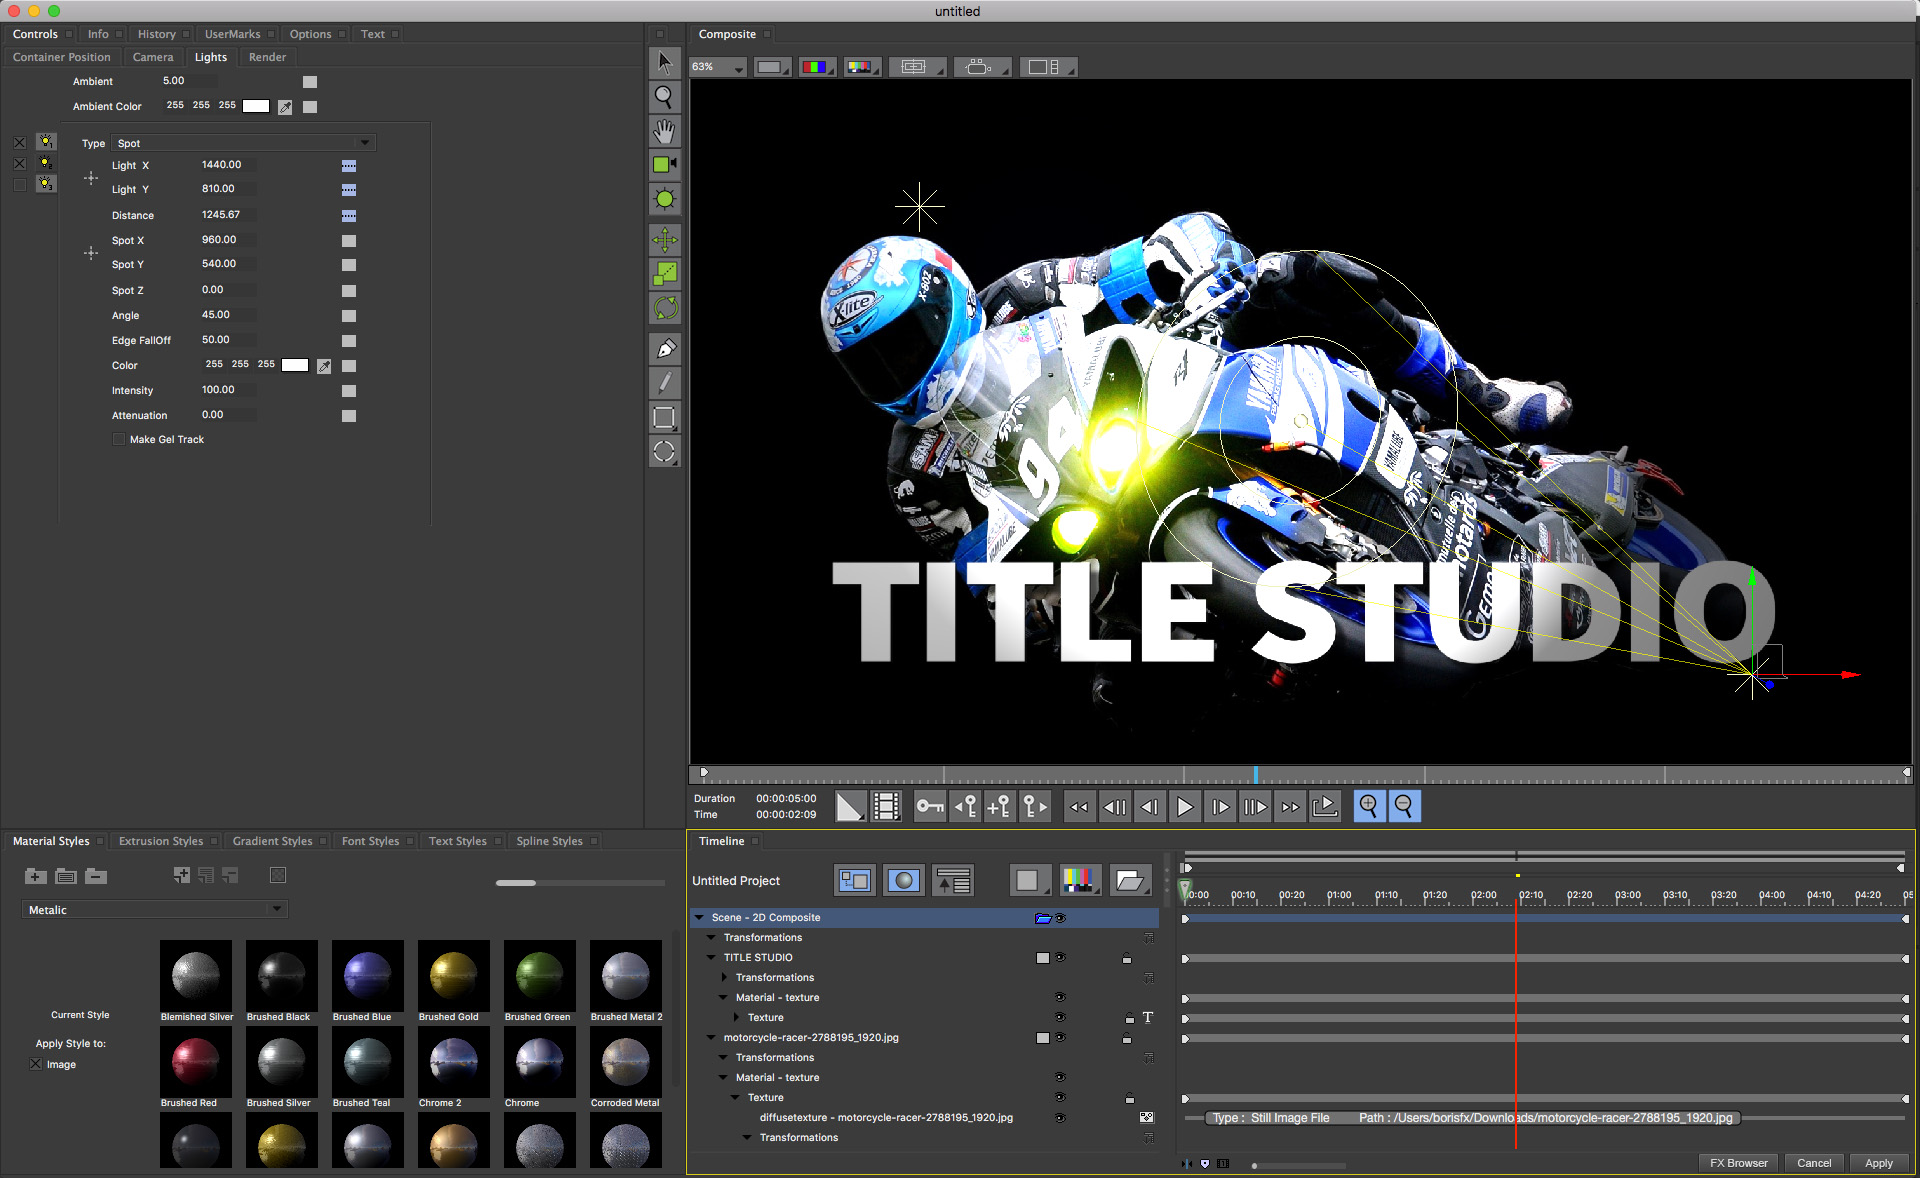Toggle visibility of the TITLE STUDIO track
1920x1178 pixels.
click(x=1060, y=958)
